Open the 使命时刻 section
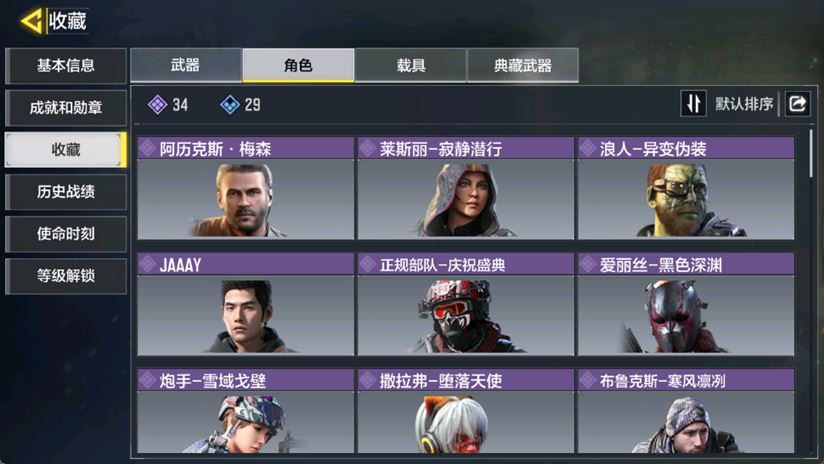This screenshot has width=824, height=464. tap(66, 234)
